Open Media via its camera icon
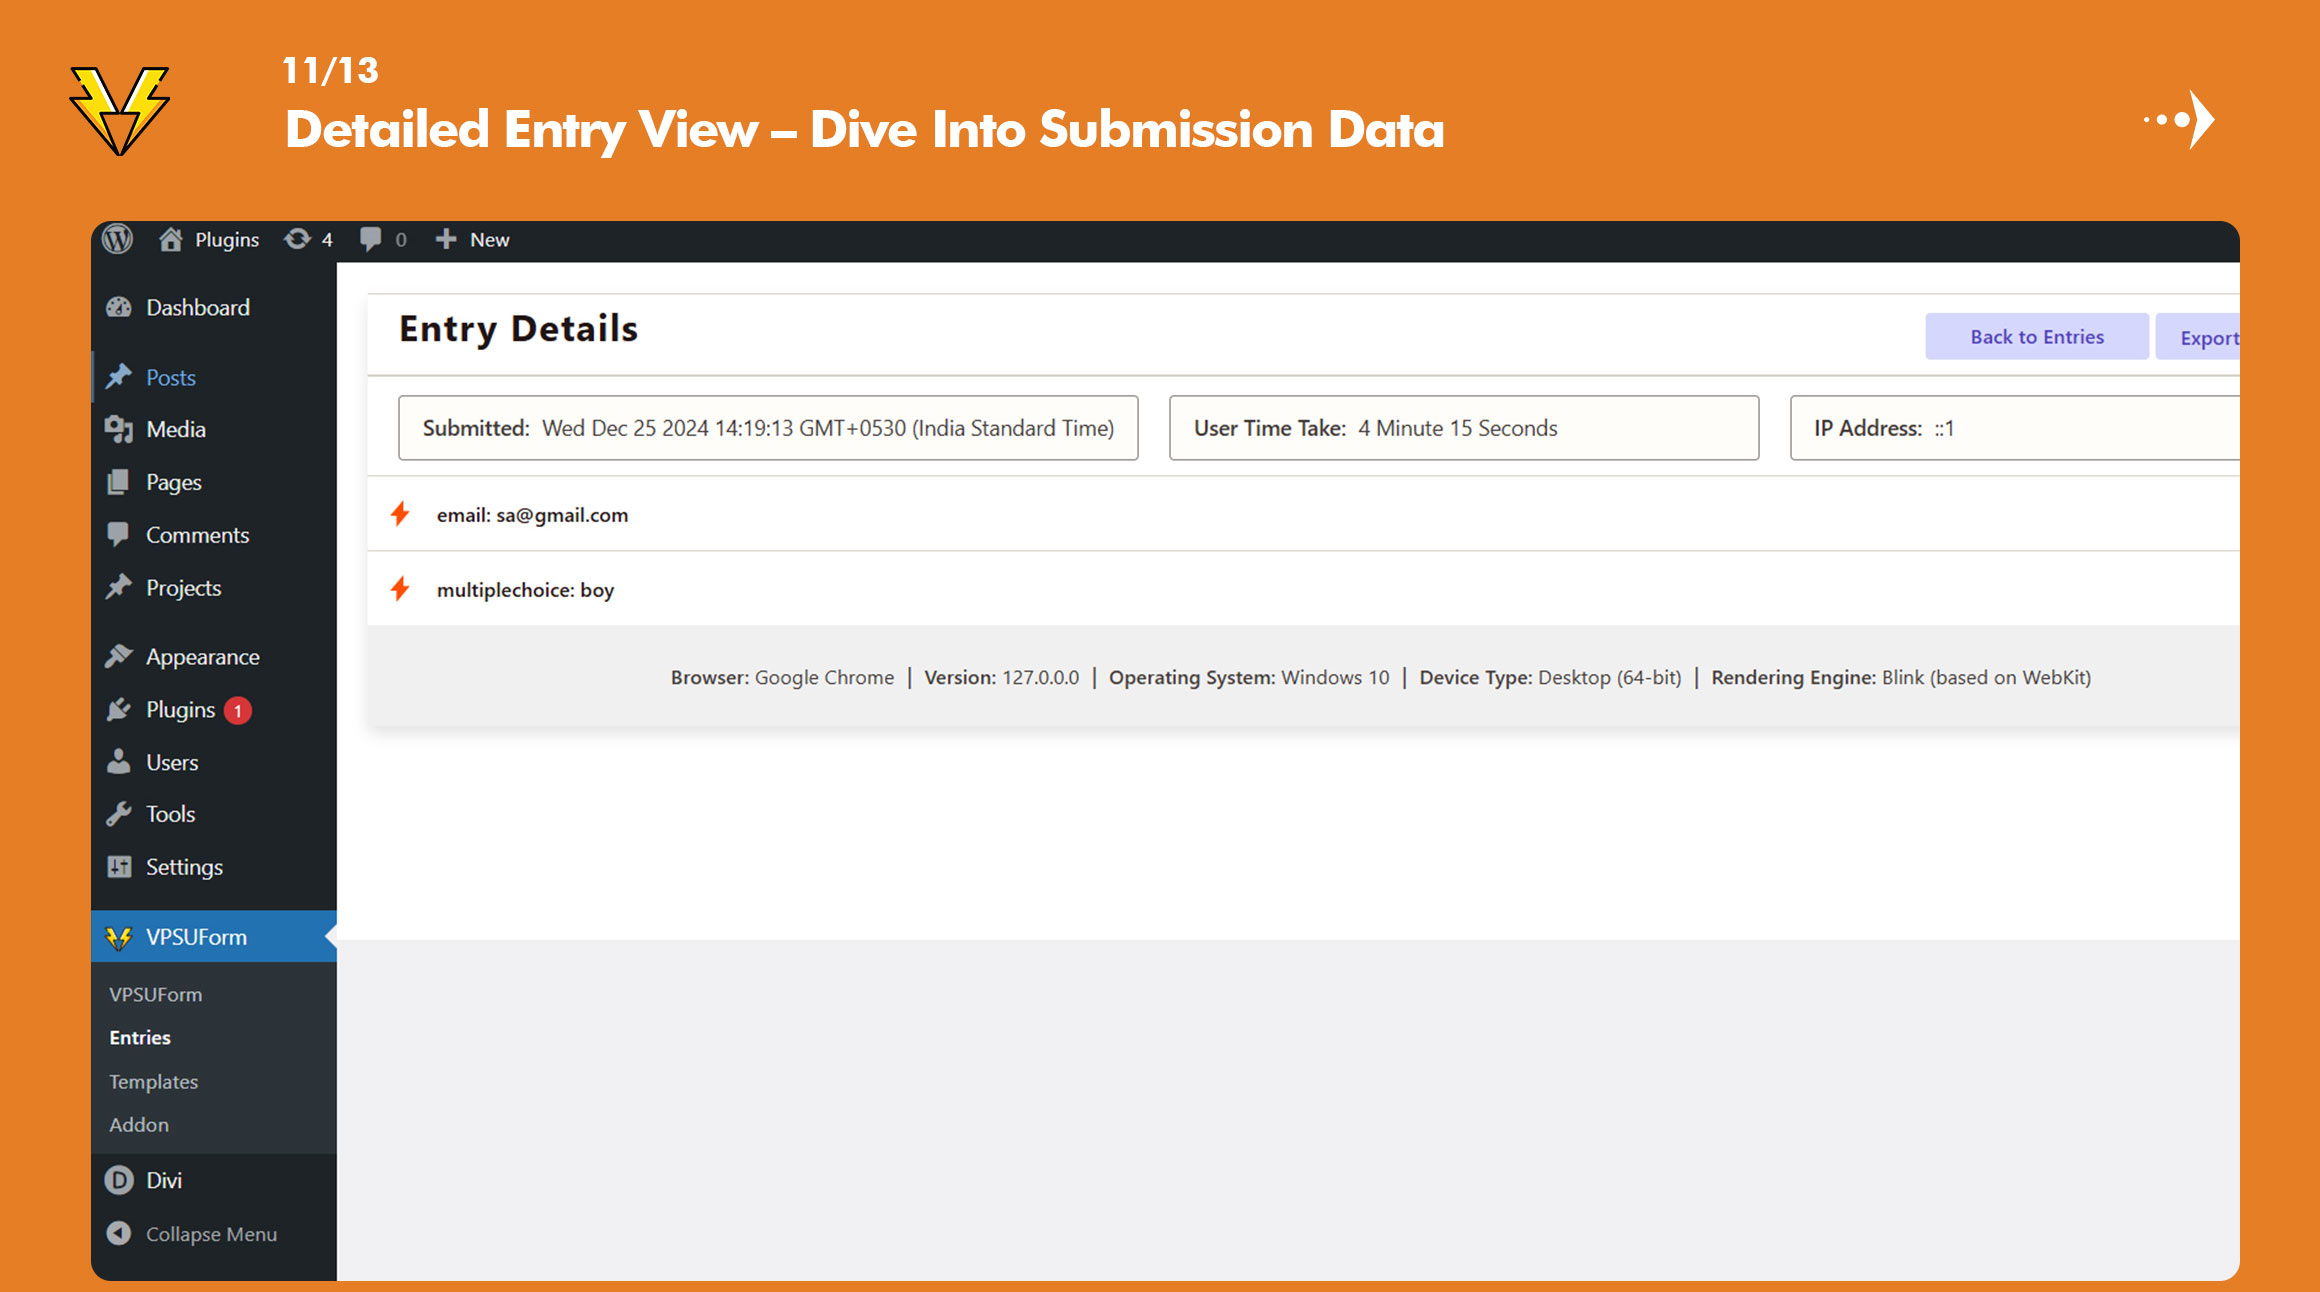Image resolution: width=2320 pixels, height=1292 pixels. (x=119, y=429)
